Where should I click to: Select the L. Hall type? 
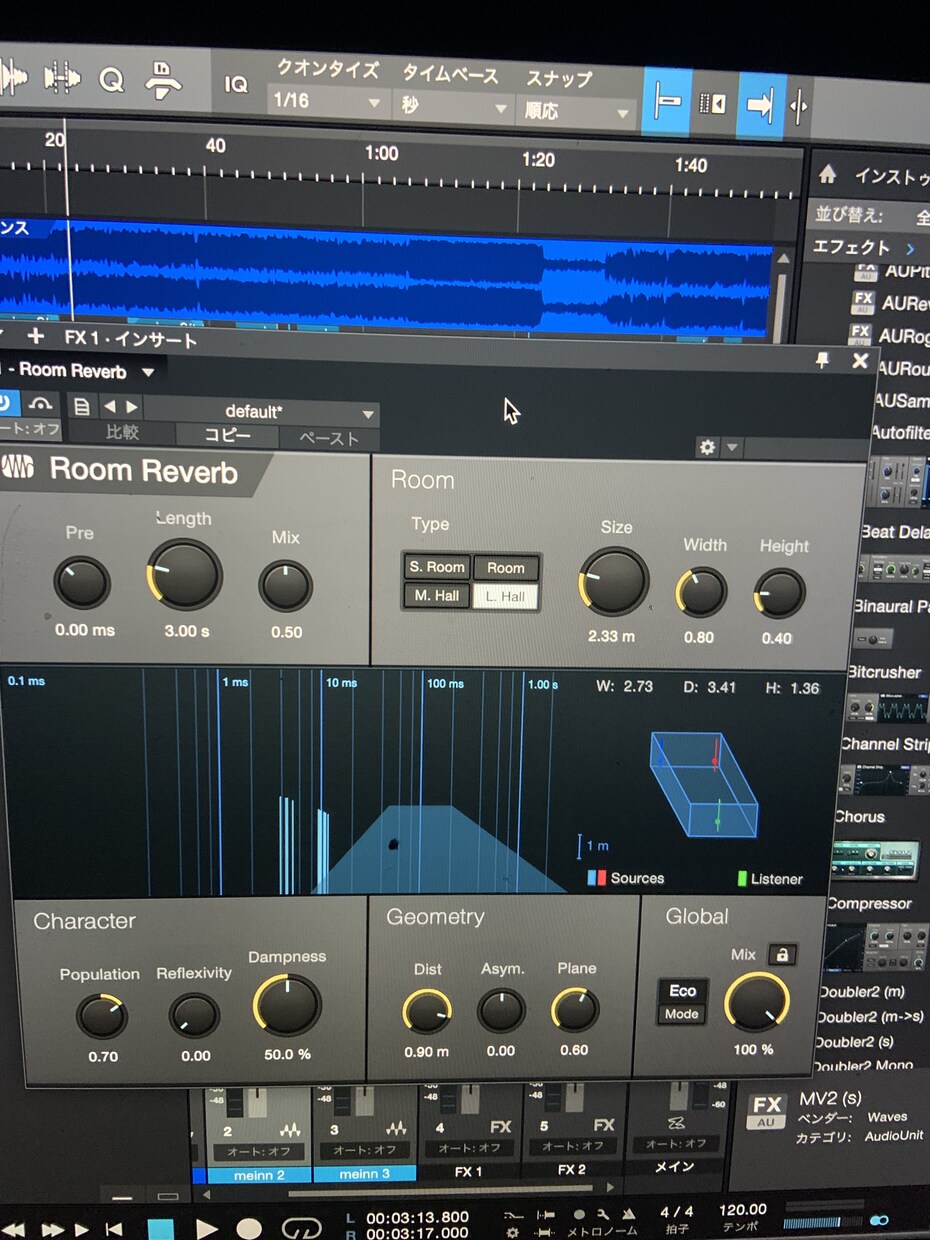pyautogui.click(x=505, y=597)
